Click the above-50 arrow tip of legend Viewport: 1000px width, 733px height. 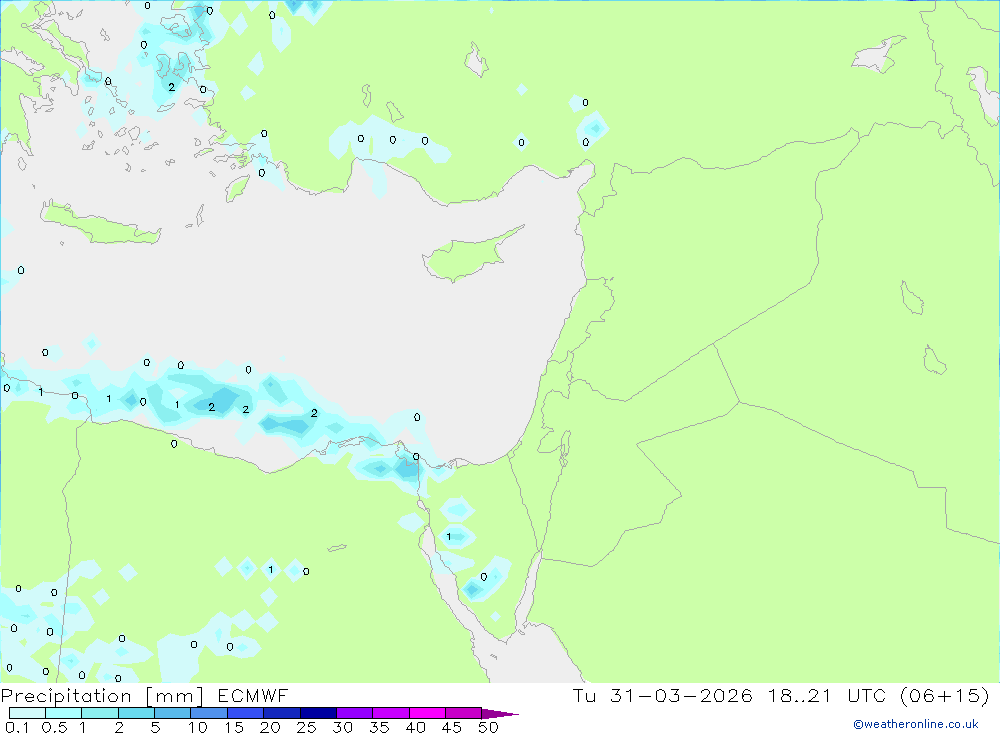tap(499, 714)
